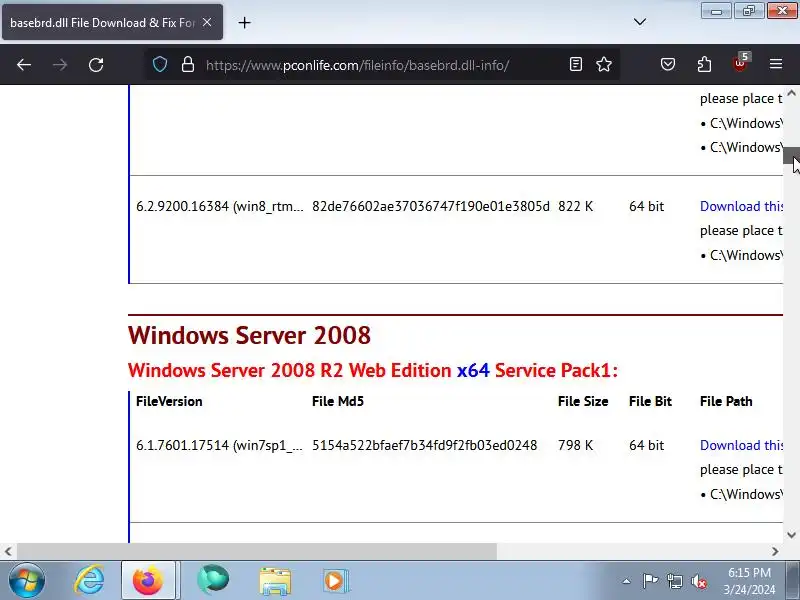The width and height of the screenshot is (800, 600).
Task: Open the Pocket save icon
Action: tap(668, 64)
